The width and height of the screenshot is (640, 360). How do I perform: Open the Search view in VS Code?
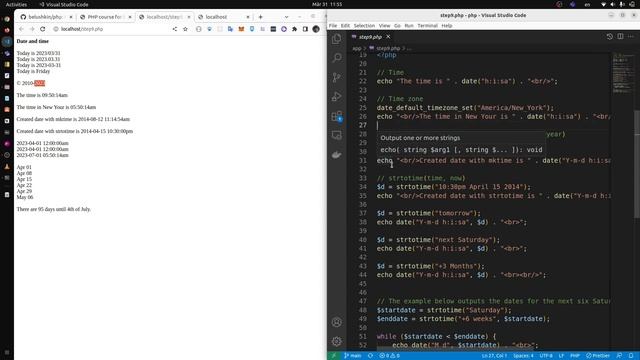click(x=337, y=58)
